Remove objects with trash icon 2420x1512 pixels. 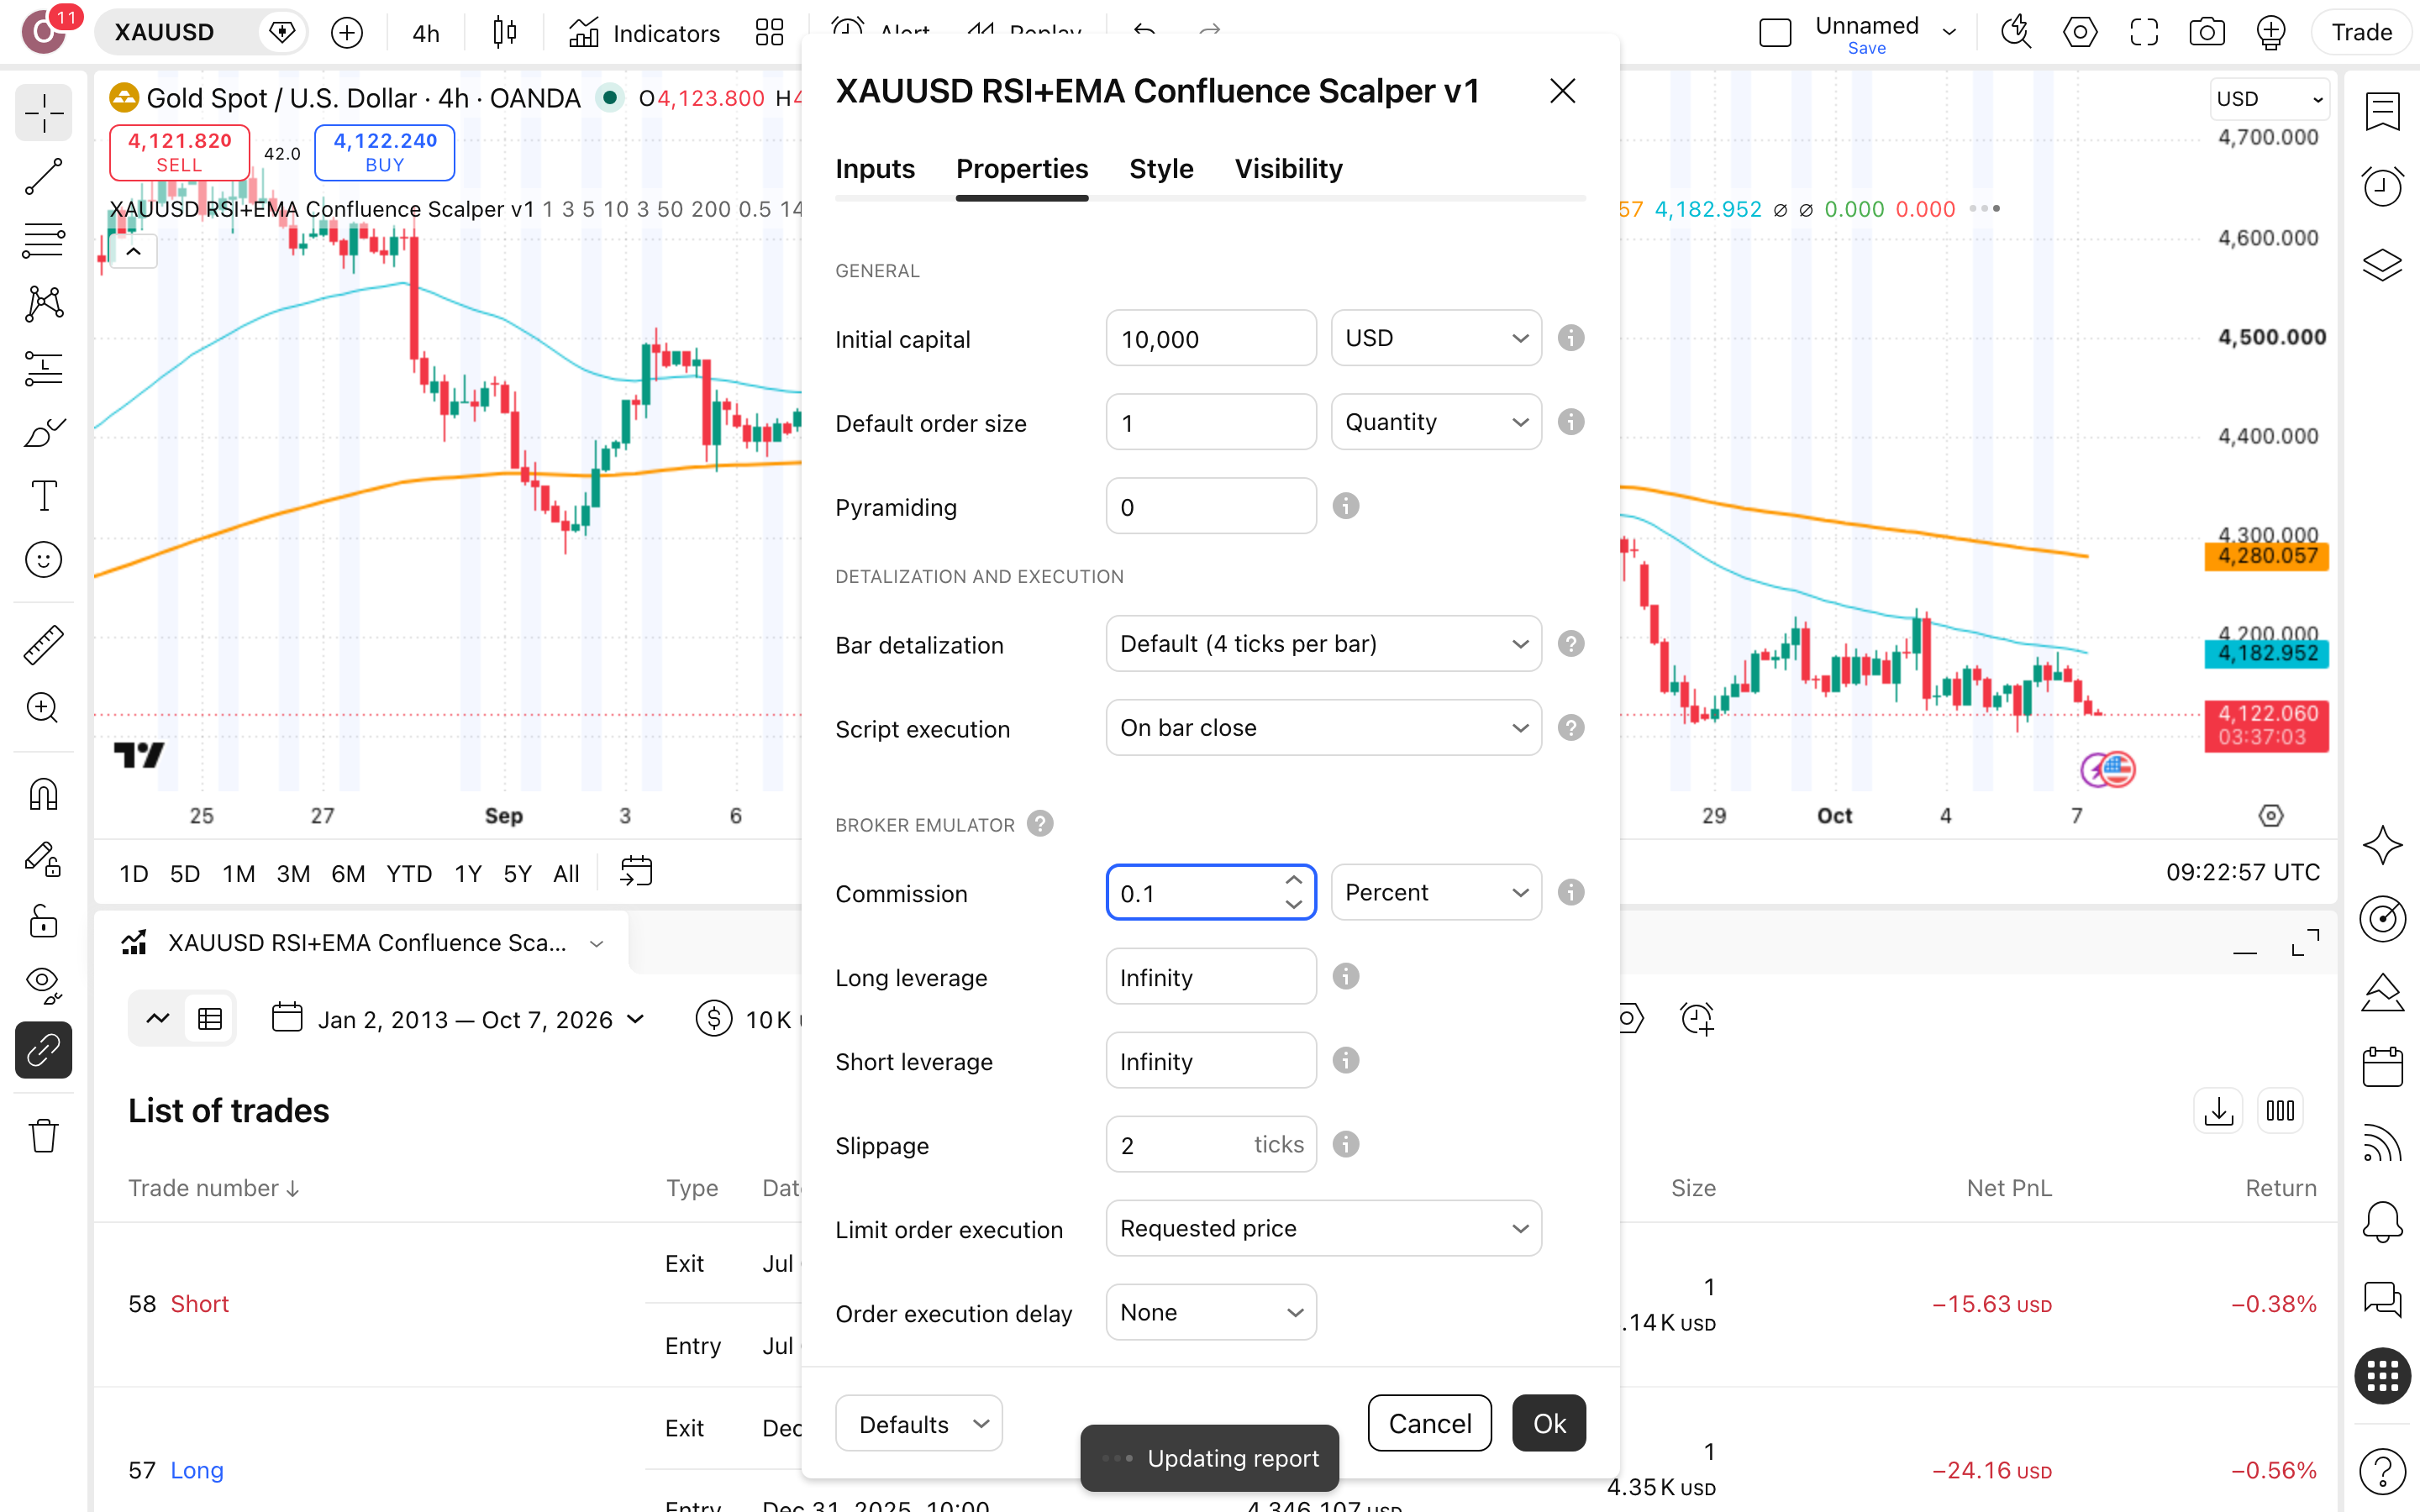pyautogui.click(x=43, y=1135)
